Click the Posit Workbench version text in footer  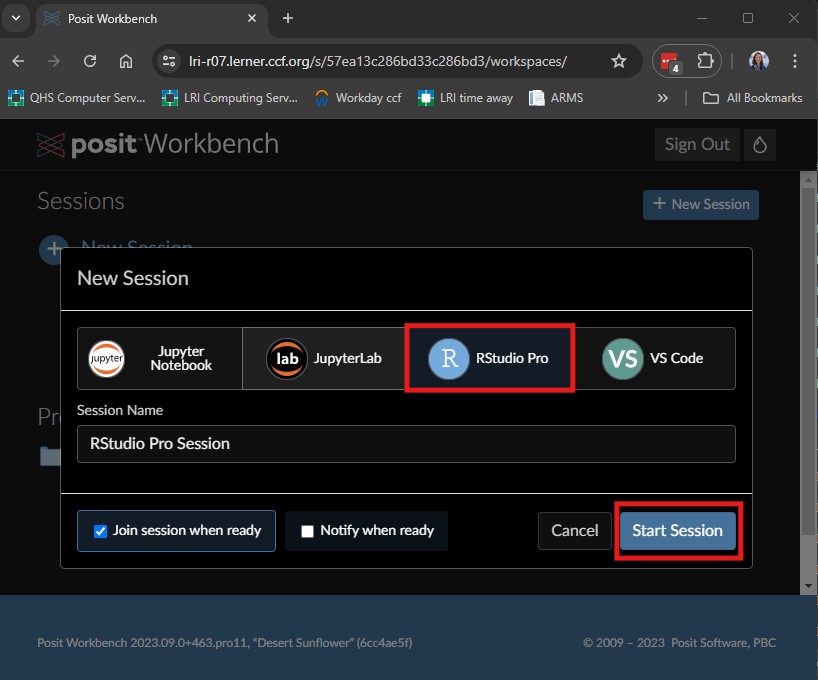[225, 643]
